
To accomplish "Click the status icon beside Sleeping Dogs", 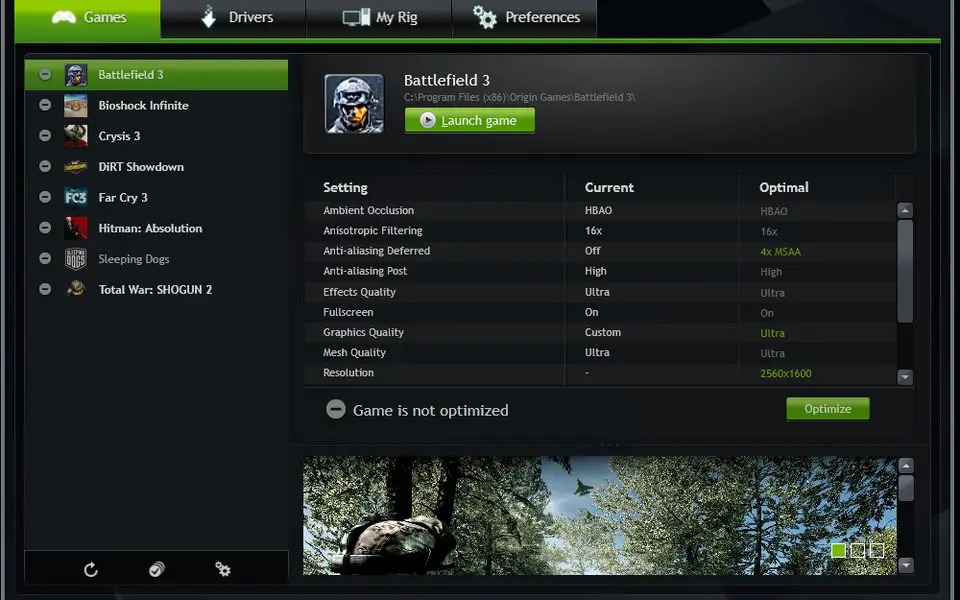I will 45,258.
